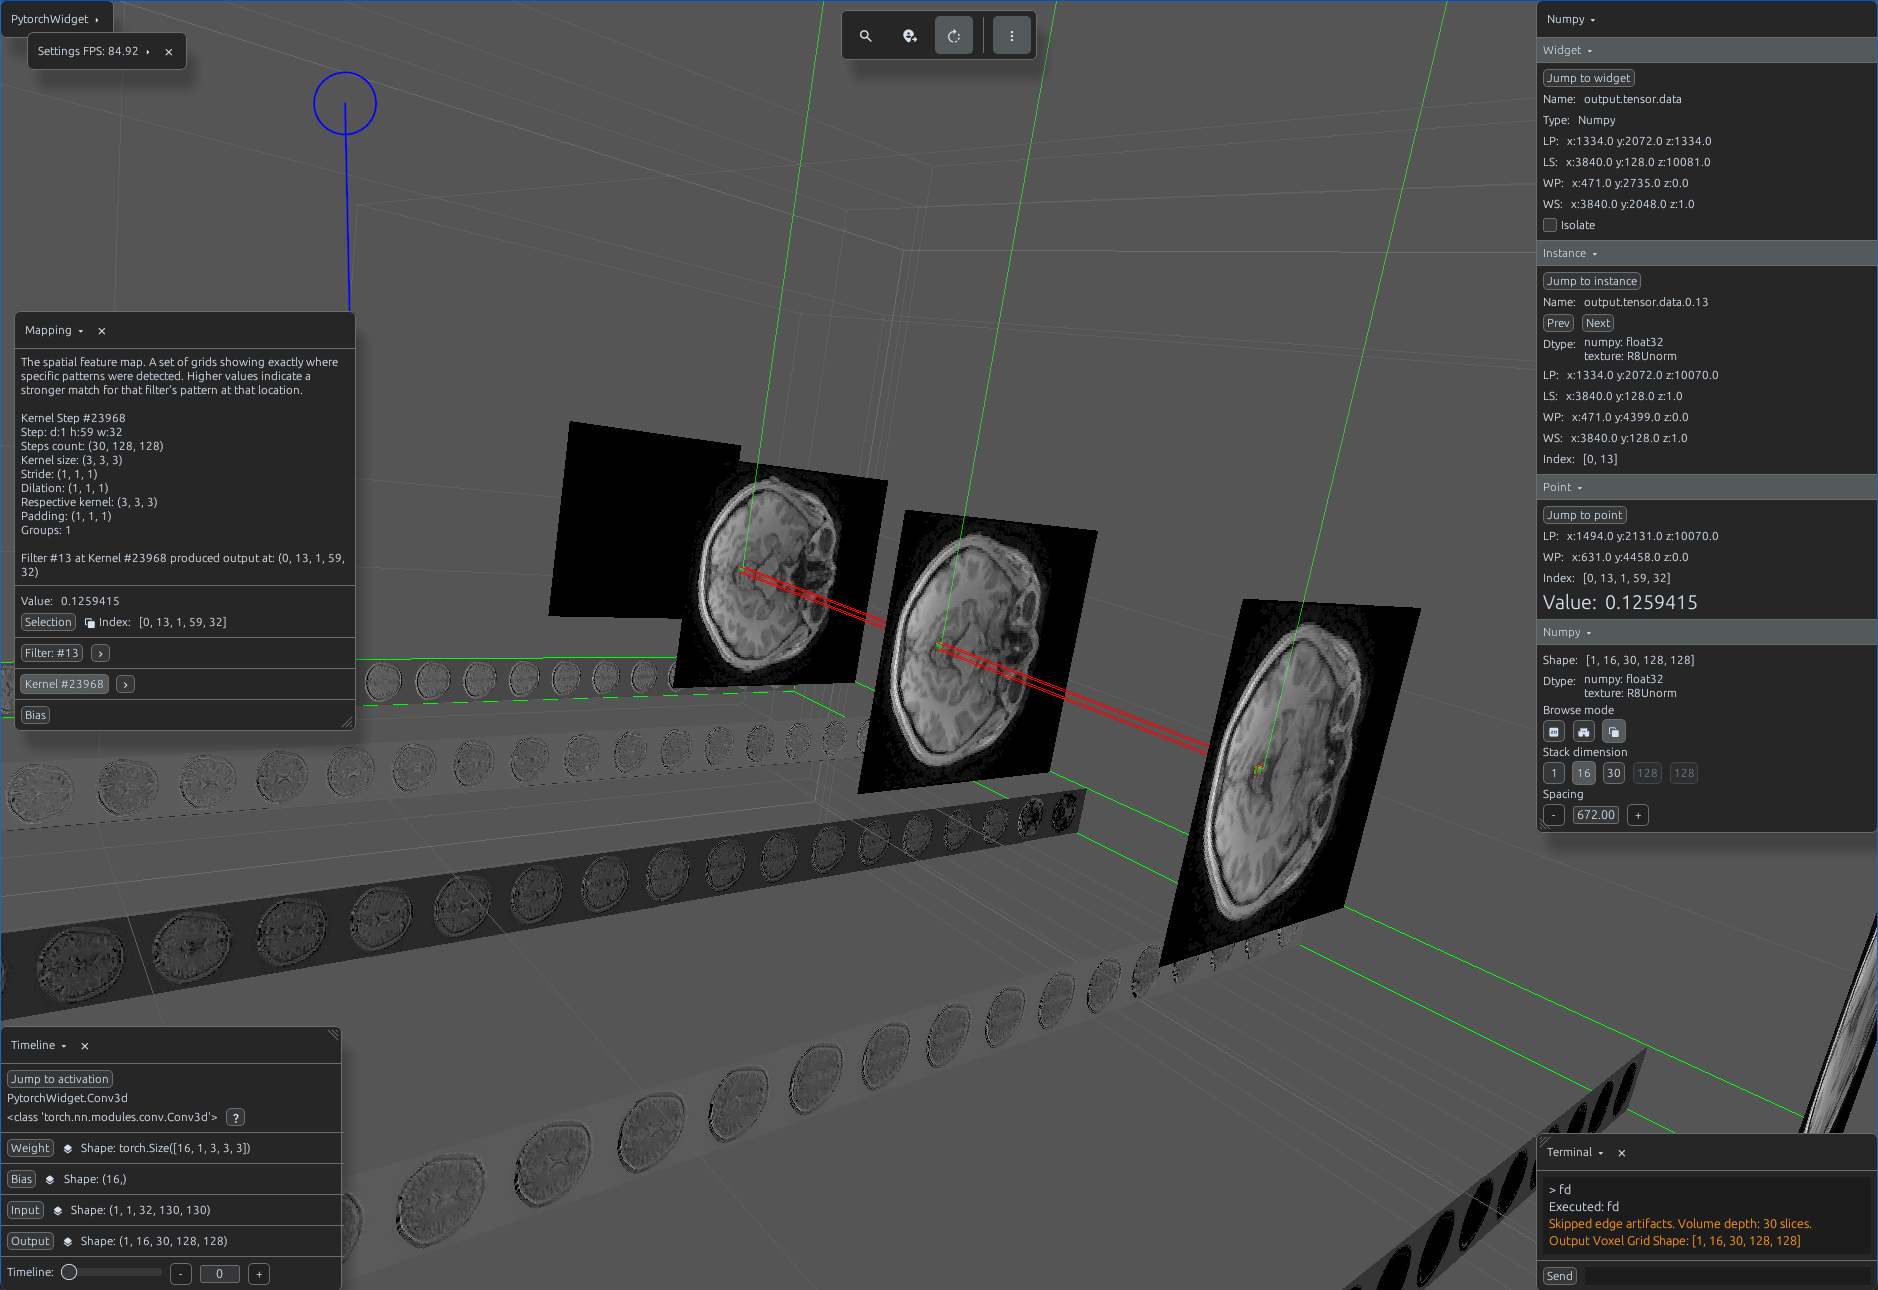Click arrow button next to Filter #13
Image resolution: width=1878 pixels, height=1290 pixels.
click(100, 654)
